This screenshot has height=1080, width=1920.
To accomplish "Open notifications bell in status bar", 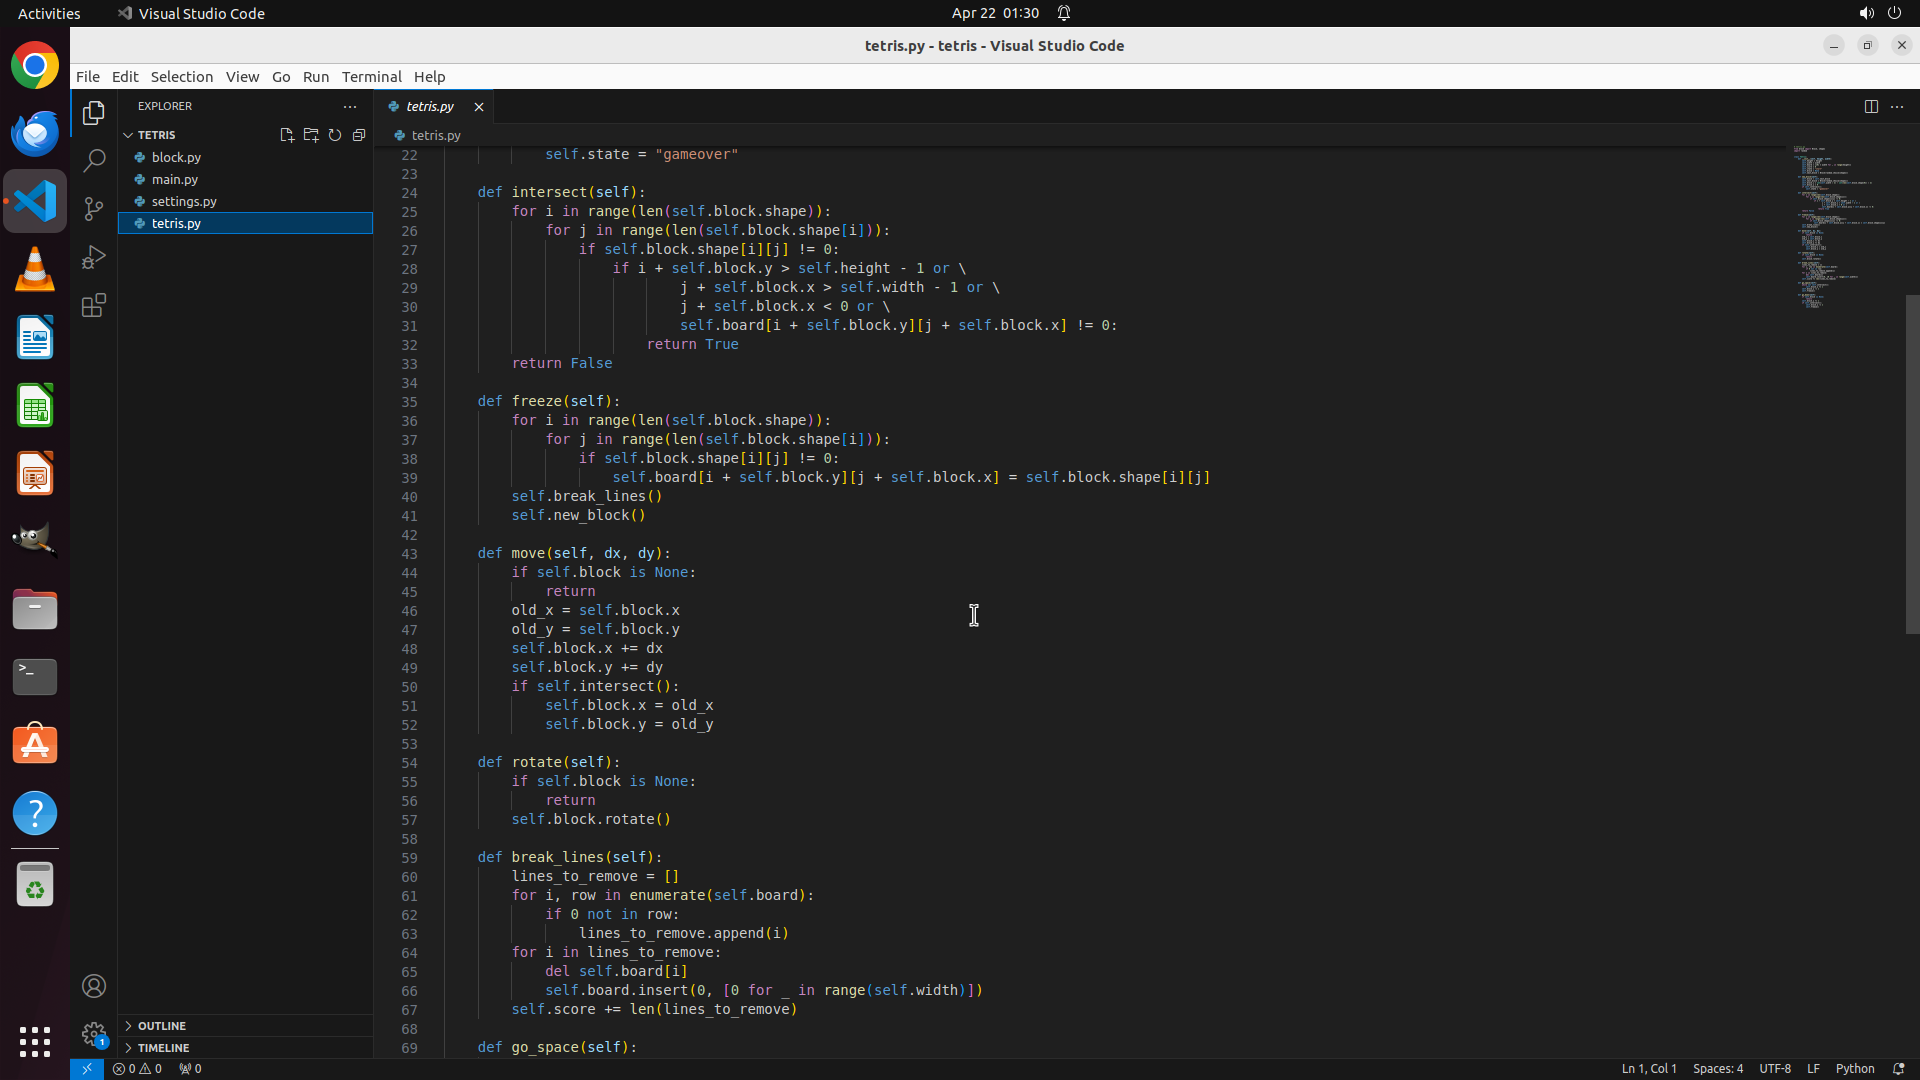I will (x=1898, y=1068).
